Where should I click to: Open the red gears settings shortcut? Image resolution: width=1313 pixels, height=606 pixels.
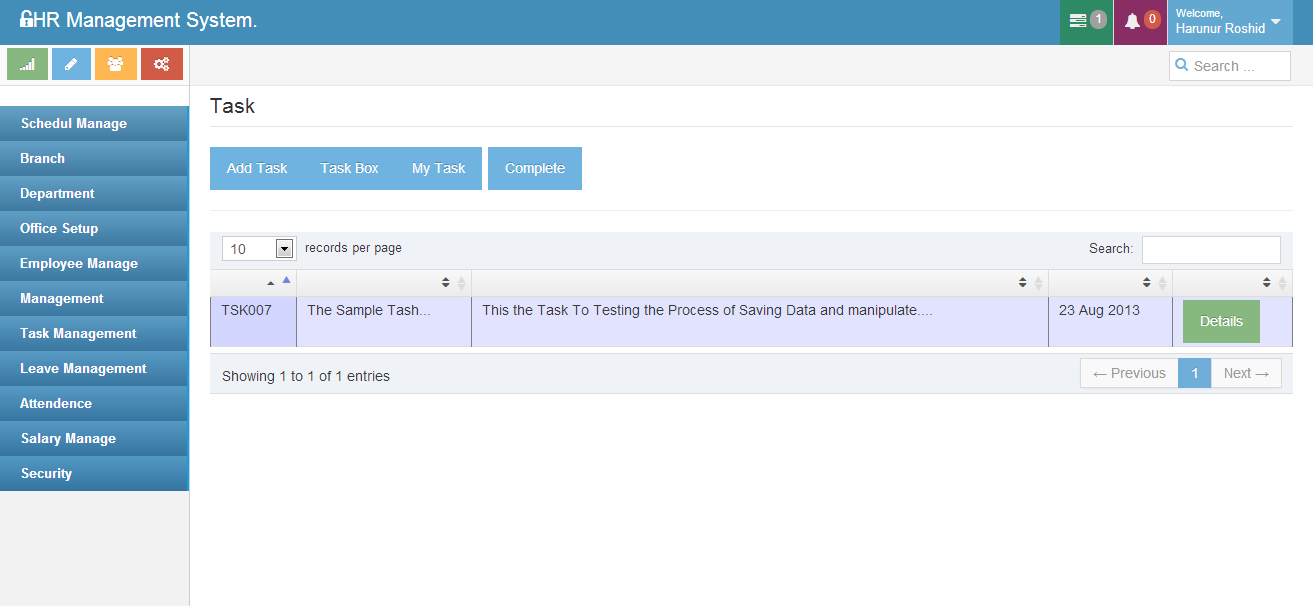pos(161,64)
